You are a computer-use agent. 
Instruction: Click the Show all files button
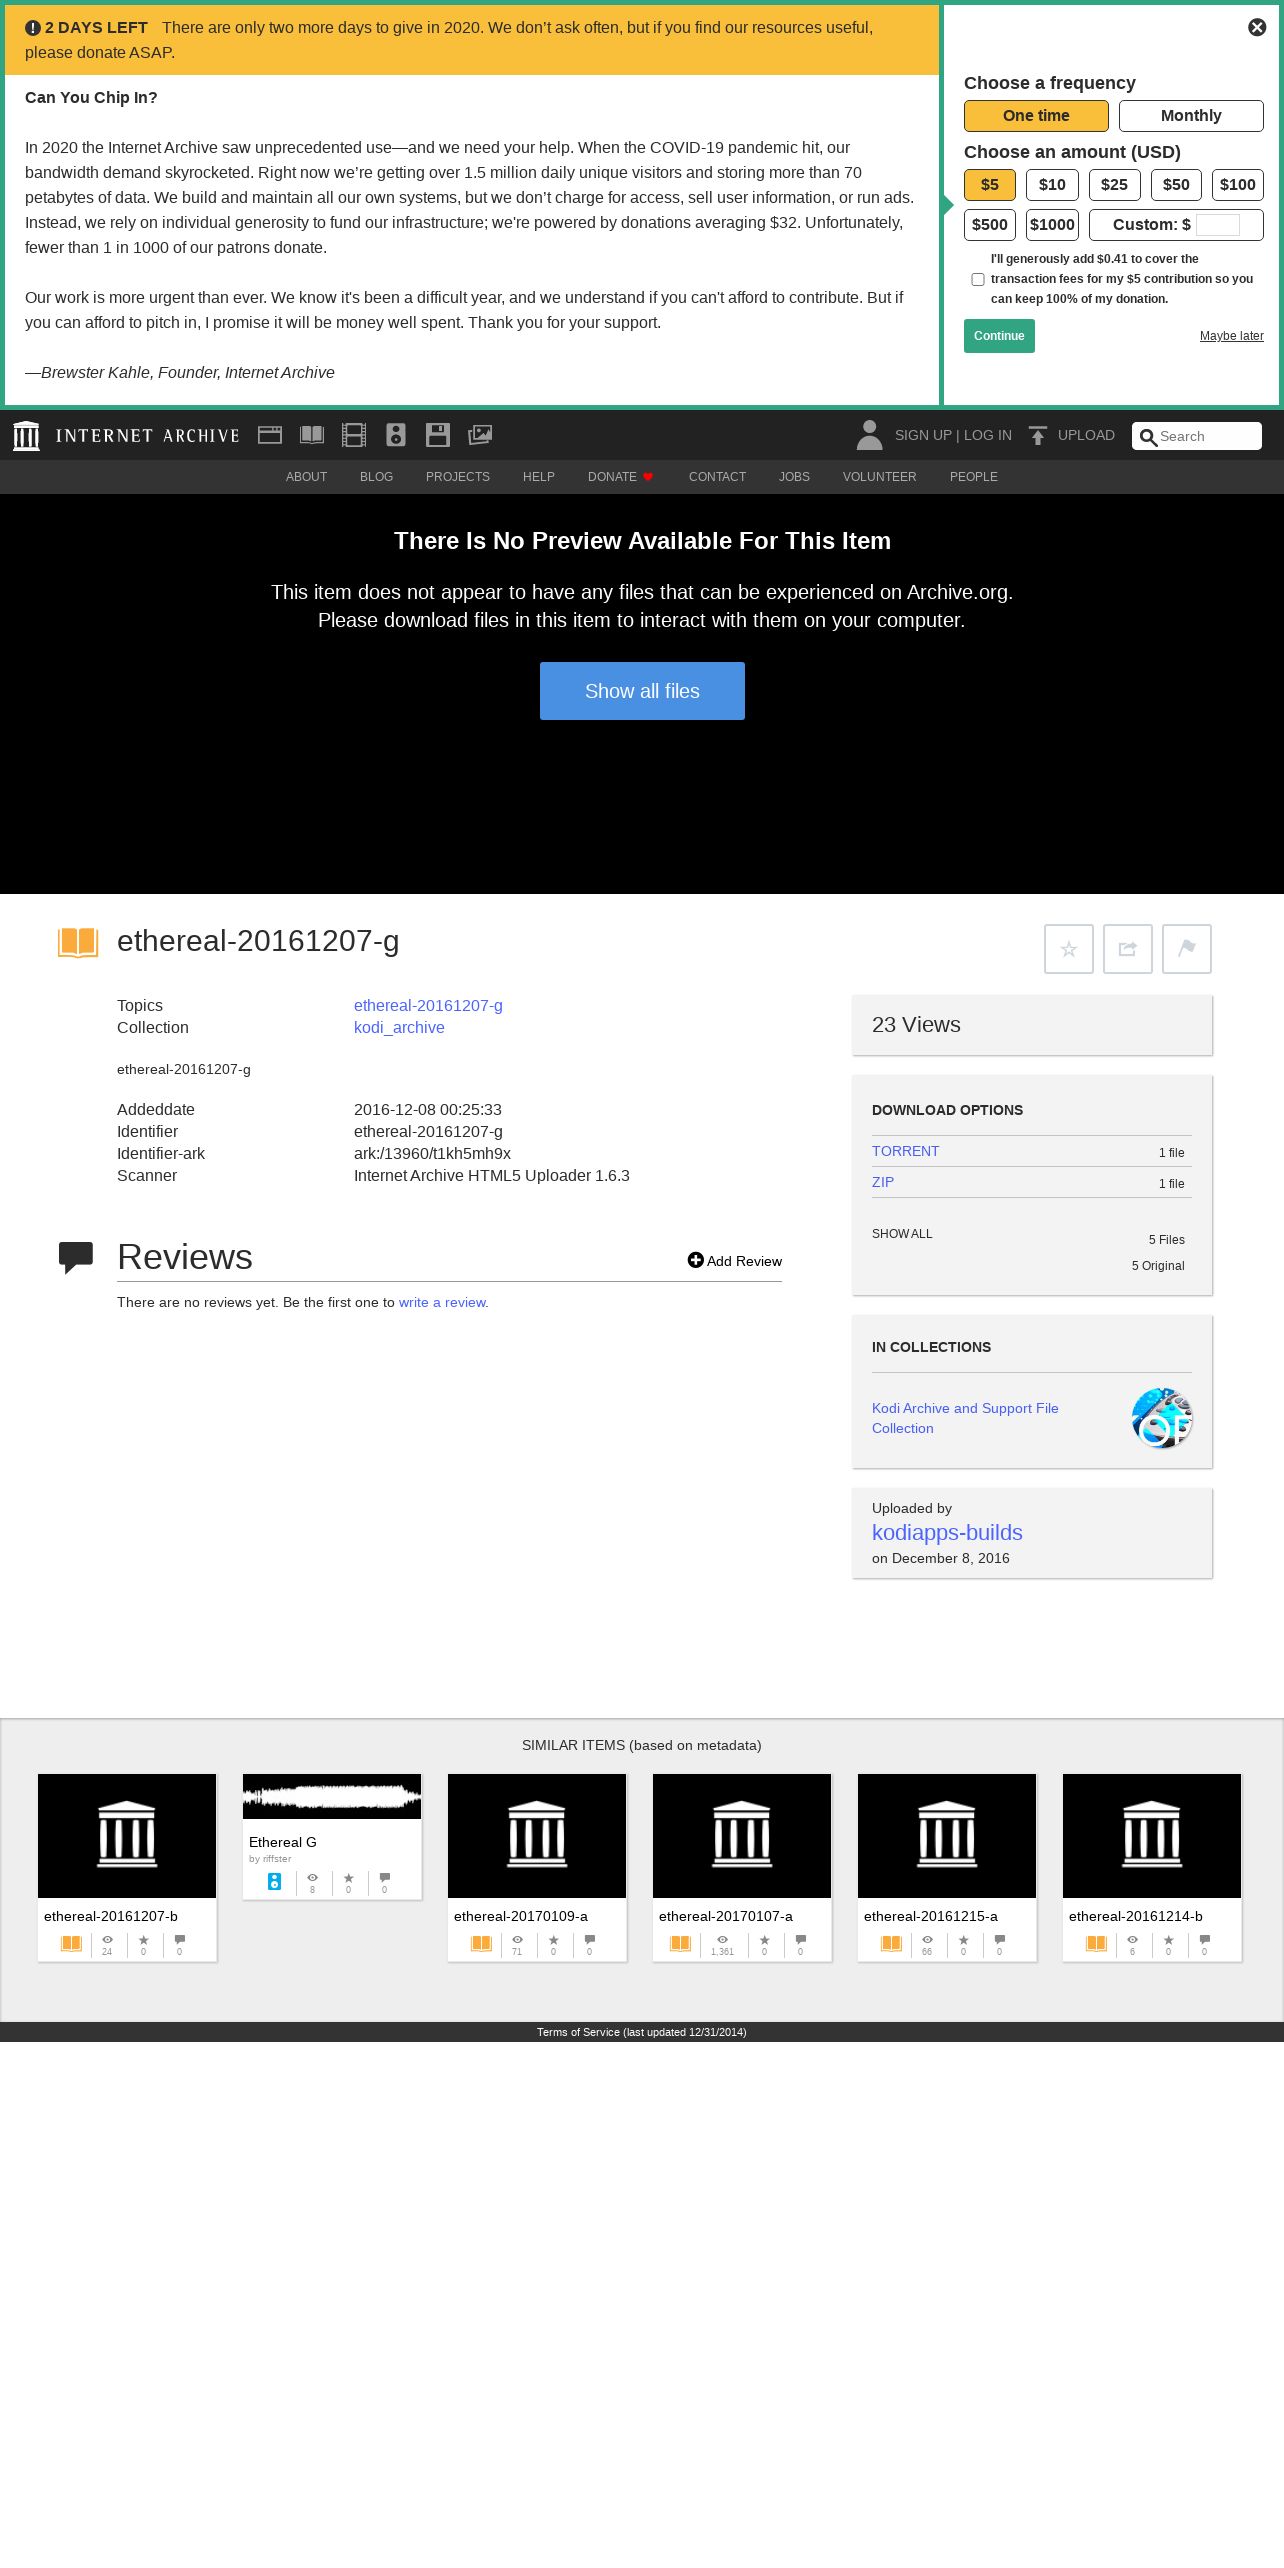click(642, 691)
